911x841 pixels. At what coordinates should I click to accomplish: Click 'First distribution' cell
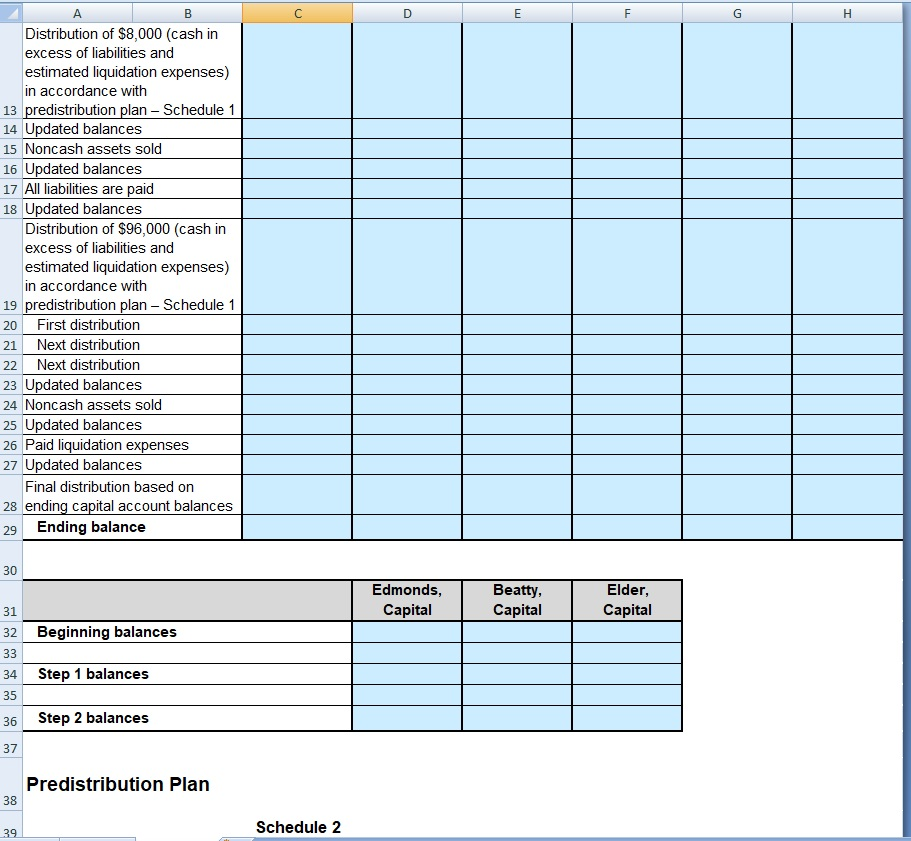132,325
